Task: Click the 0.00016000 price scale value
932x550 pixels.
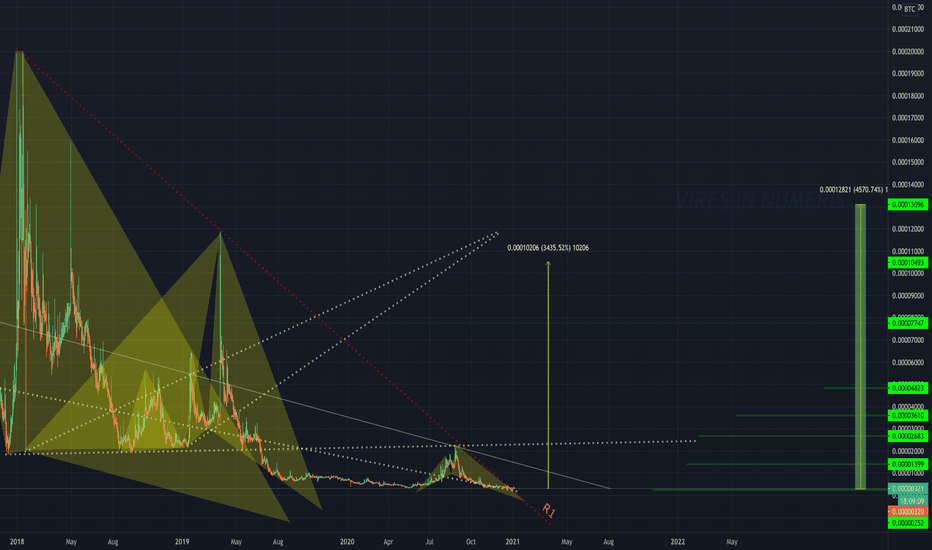Action: click(x=908, y=140)
